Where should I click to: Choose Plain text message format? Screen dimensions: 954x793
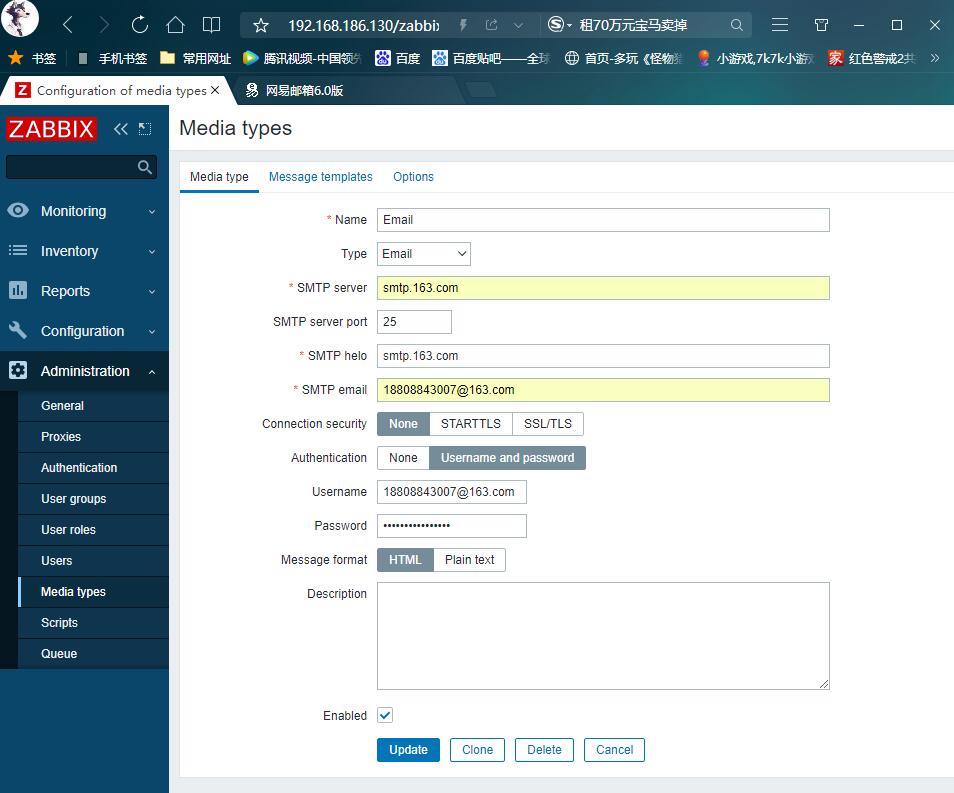(x=469, y=559)
